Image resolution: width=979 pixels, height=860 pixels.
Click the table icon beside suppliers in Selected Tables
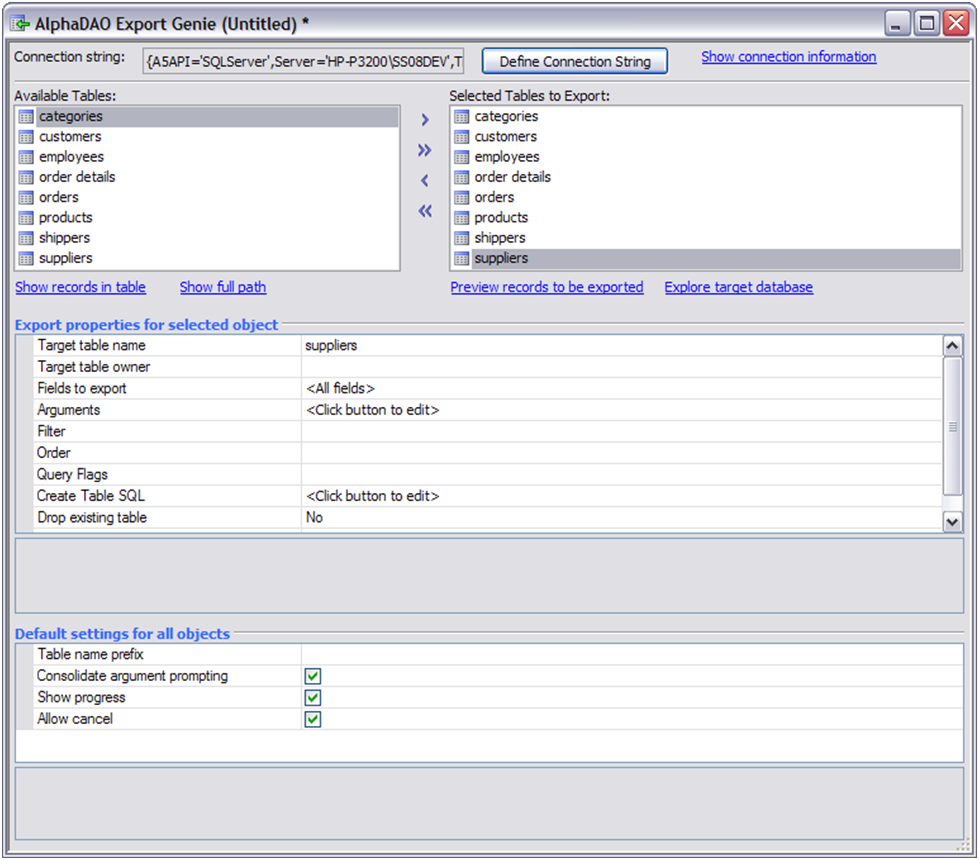(x=461, y=259)
